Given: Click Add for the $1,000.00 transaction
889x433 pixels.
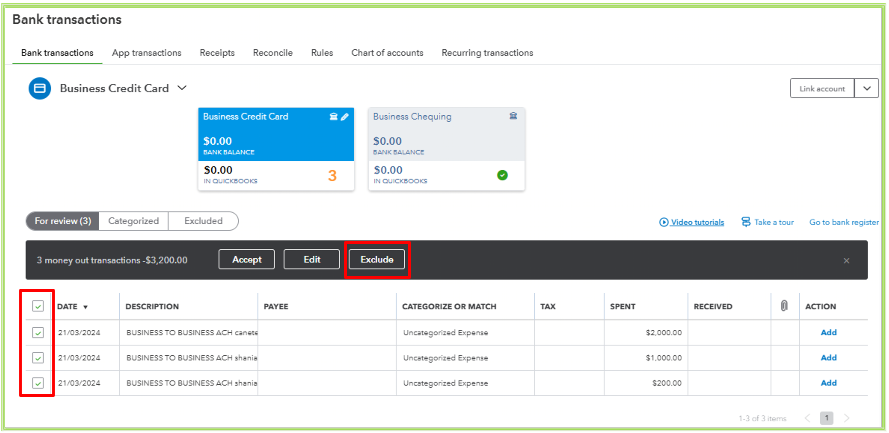Looking at the screenshot, I should (x=828, y=358).
